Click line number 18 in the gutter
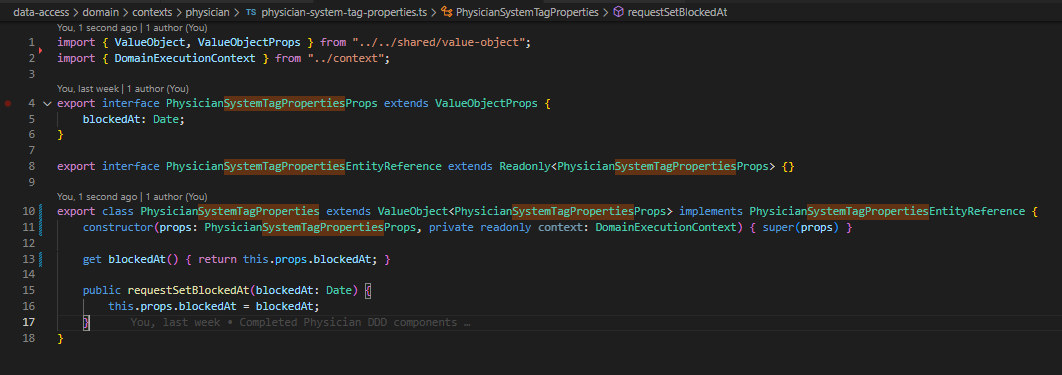The width and height of the screenshot is (1062, 375). [x=28, y=338]
